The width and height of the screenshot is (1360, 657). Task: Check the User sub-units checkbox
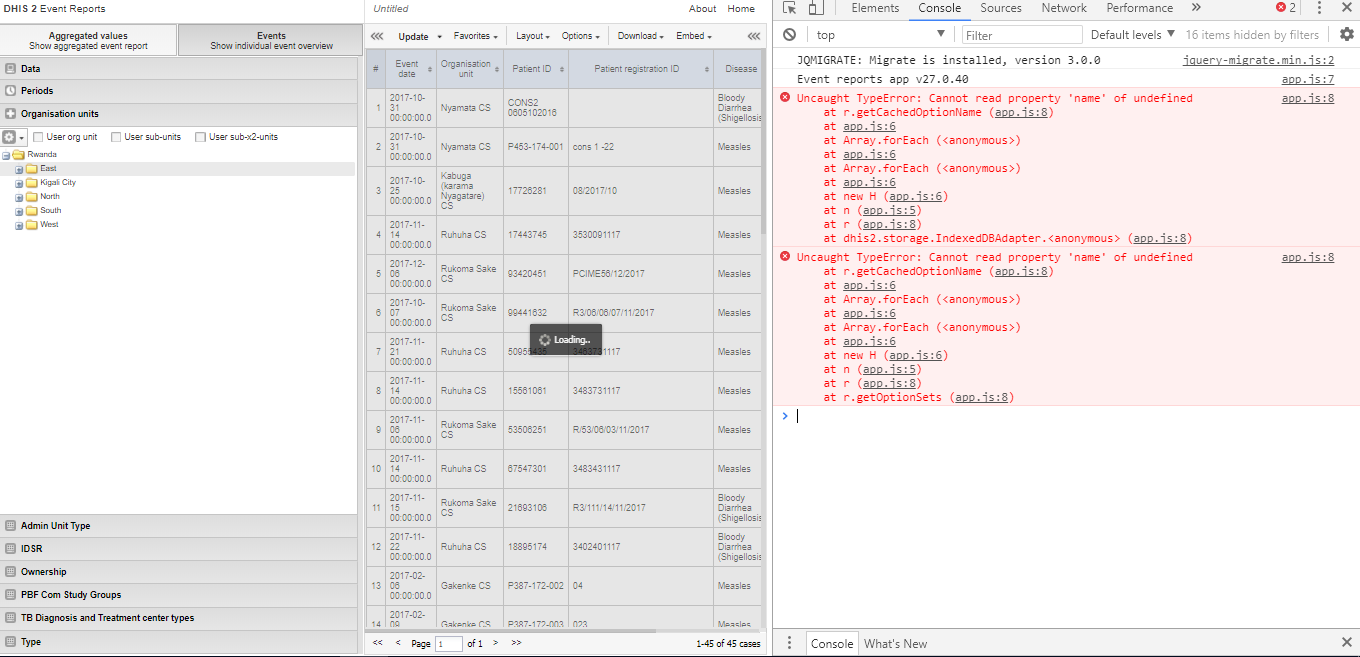click(116, 137)
